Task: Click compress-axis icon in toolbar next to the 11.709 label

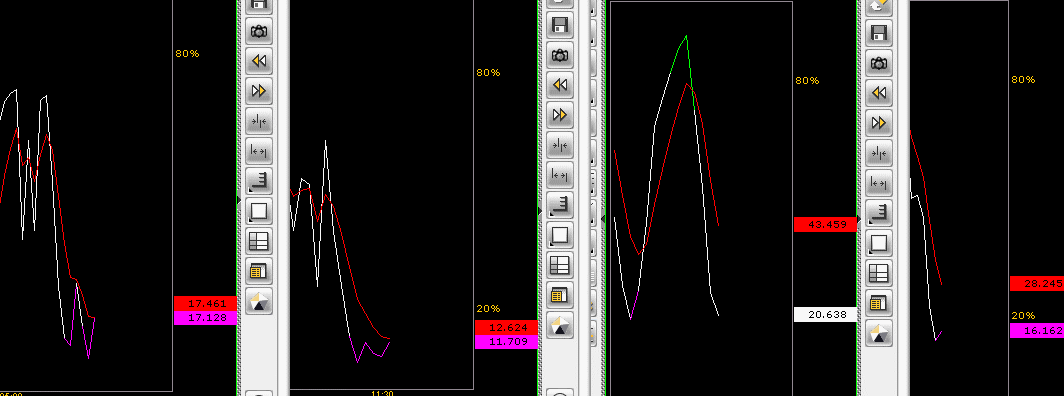Action: point(559,144)
